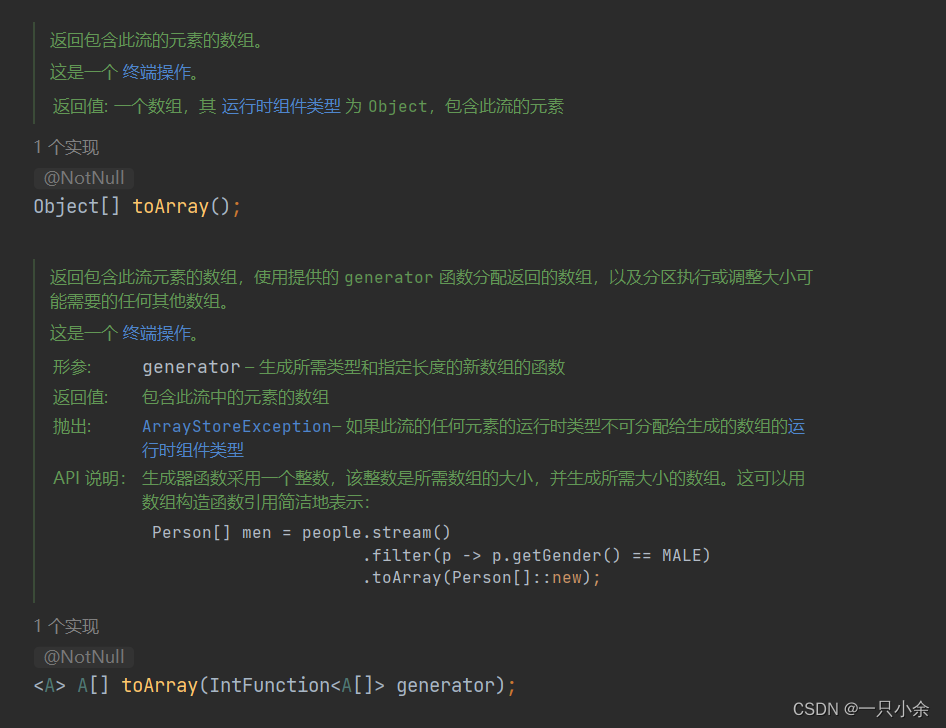Click the toArray method name in Object[] toArray()
946x728 pixels.
(x=170, y=207)
